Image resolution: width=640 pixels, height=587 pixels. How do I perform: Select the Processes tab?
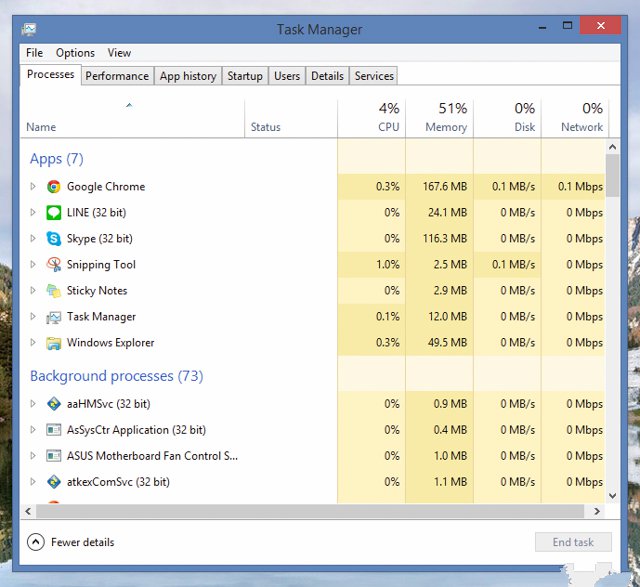(51, 74)
